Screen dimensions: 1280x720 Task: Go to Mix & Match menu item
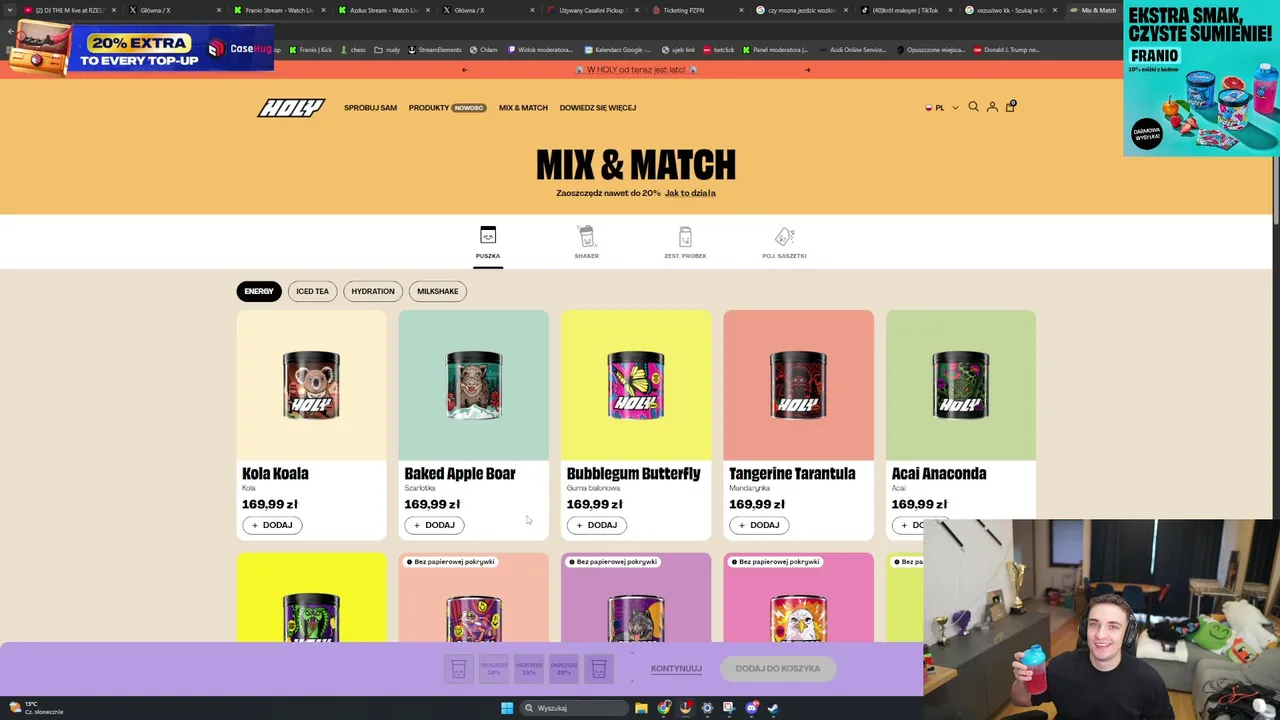pos(523,108)
